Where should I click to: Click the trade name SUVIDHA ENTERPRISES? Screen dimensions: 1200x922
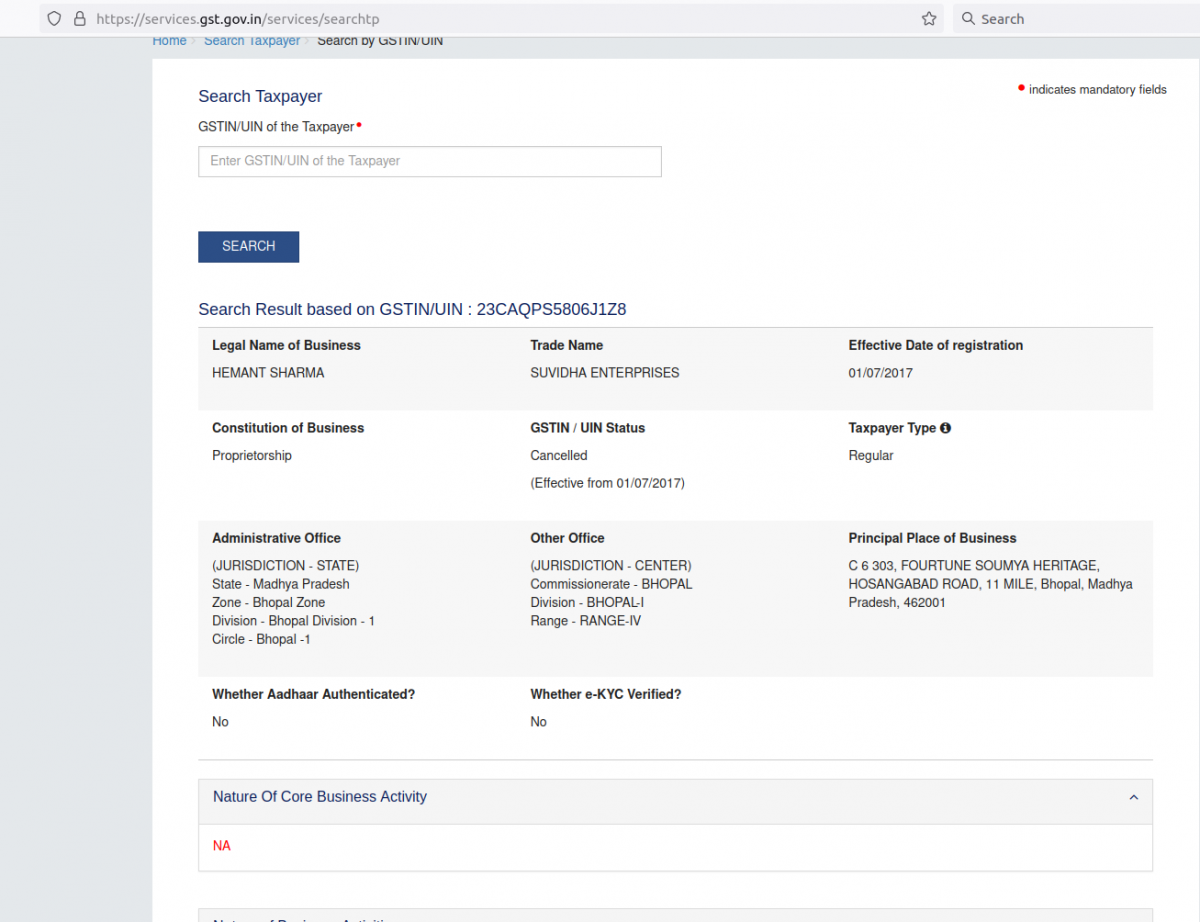pos(604,373)
